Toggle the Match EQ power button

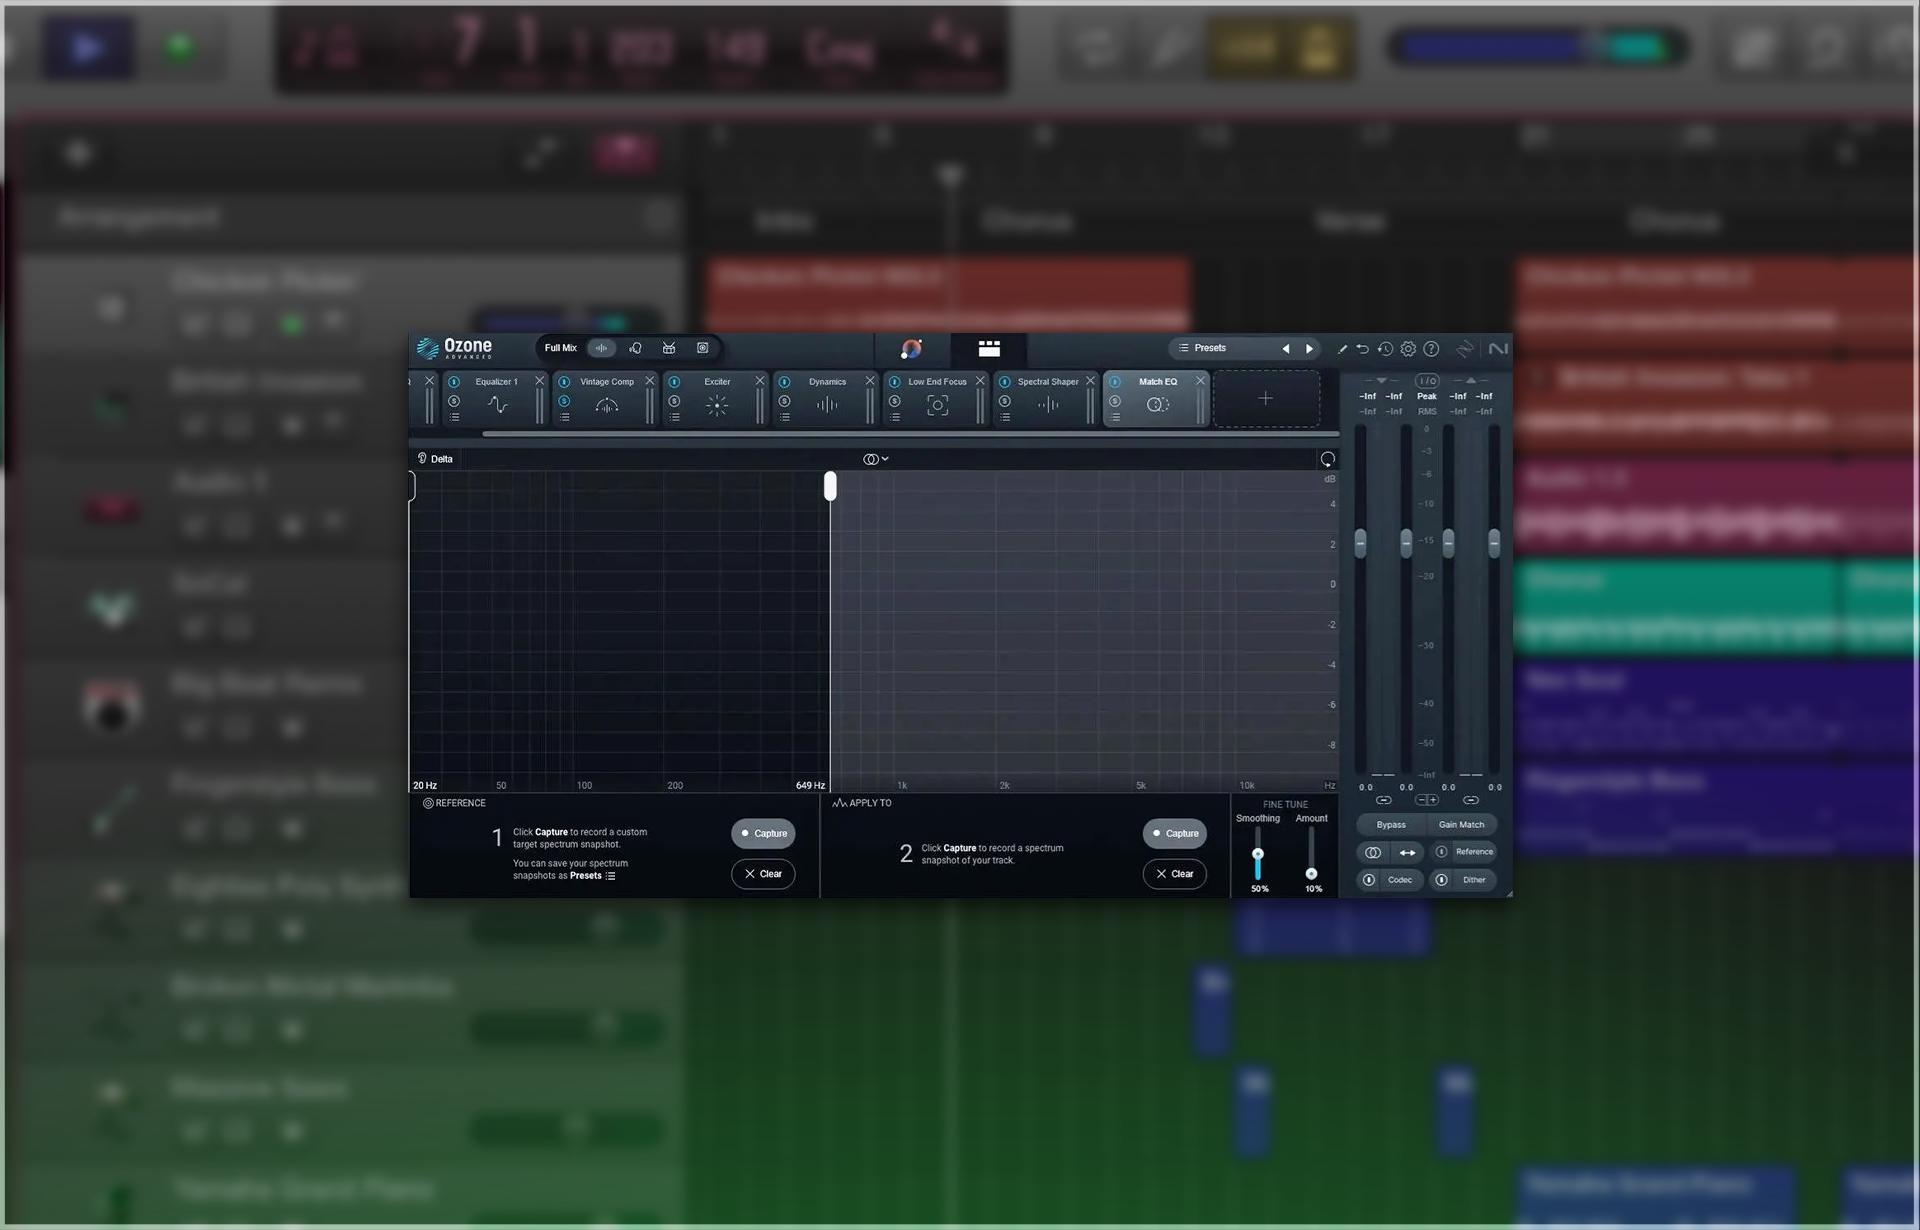tap(1114, 382)
